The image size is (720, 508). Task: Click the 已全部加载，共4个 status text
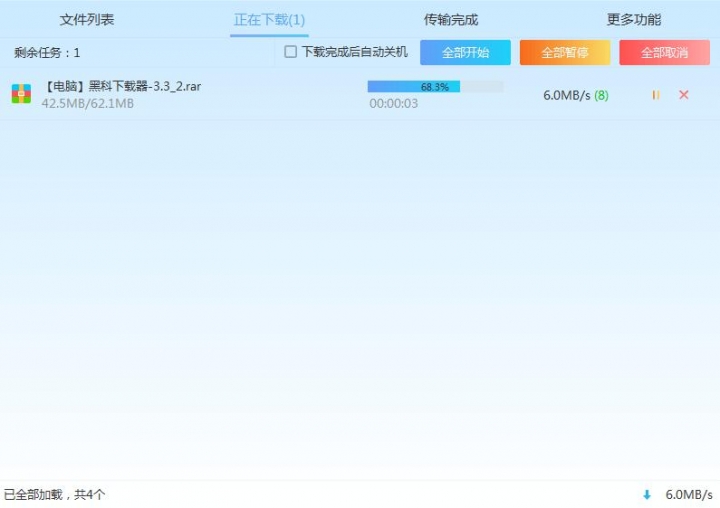click(54, 494)
